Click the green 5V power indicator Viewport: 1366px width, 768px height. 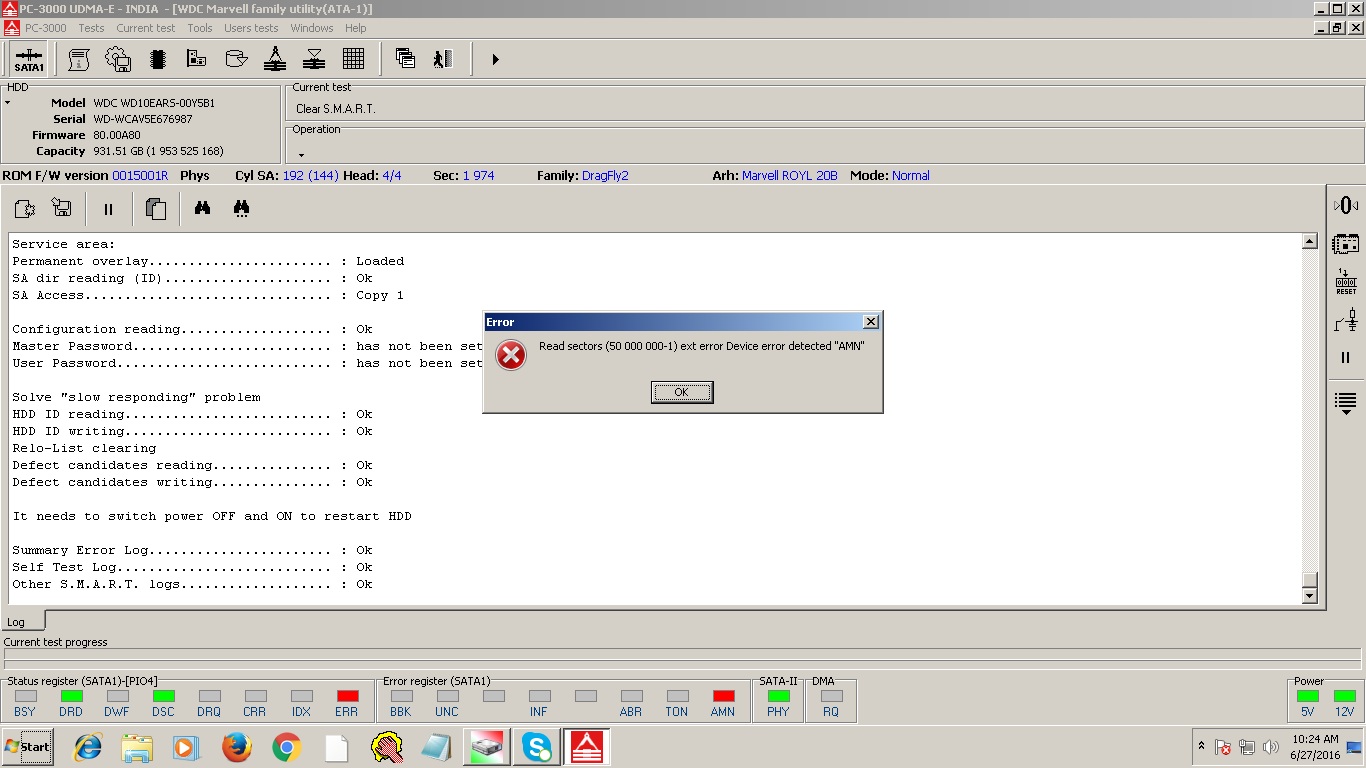click(x=1307, y=696)
